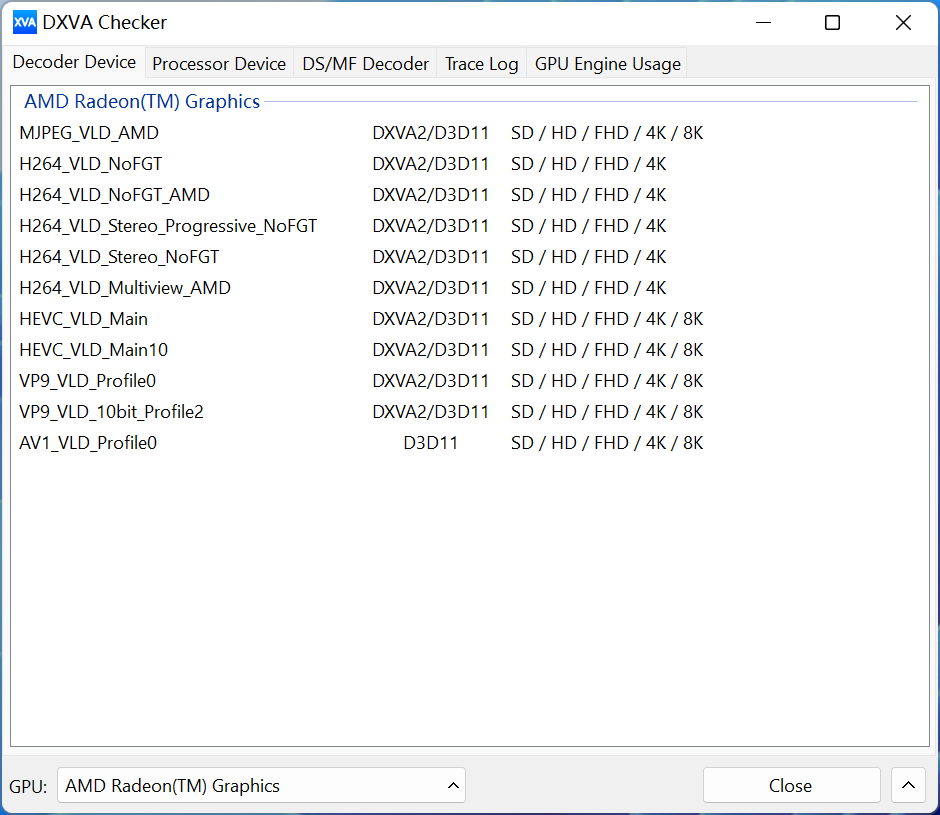Open the DS/MF Decoder tab
The width and height of the screenshot is (940, 815).
pyautogui.click(x=365, y=64)
